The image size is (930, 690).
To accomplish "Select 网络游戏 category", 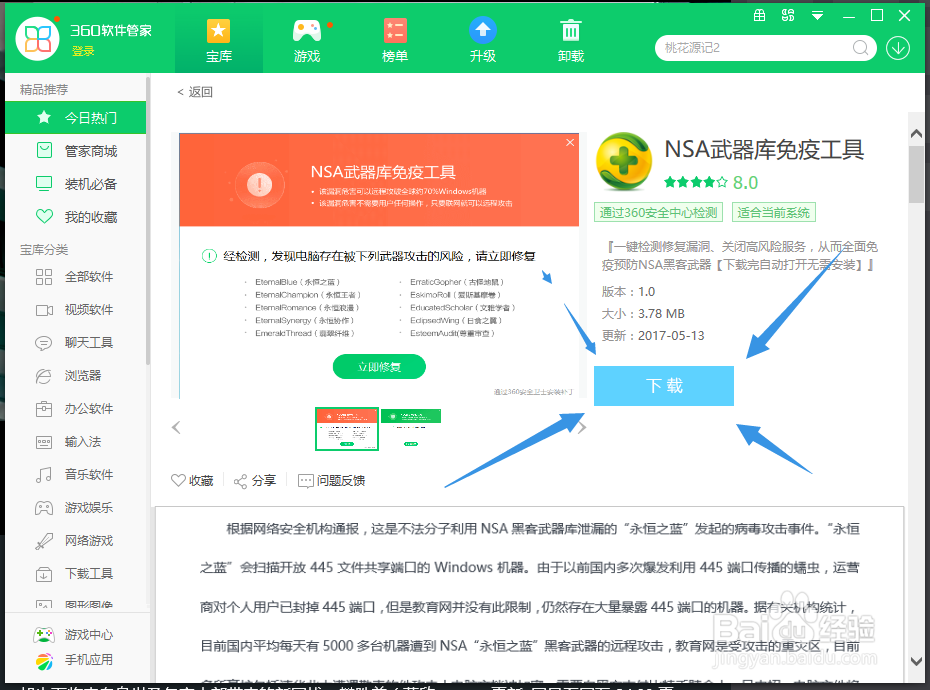I will [75, 540].
